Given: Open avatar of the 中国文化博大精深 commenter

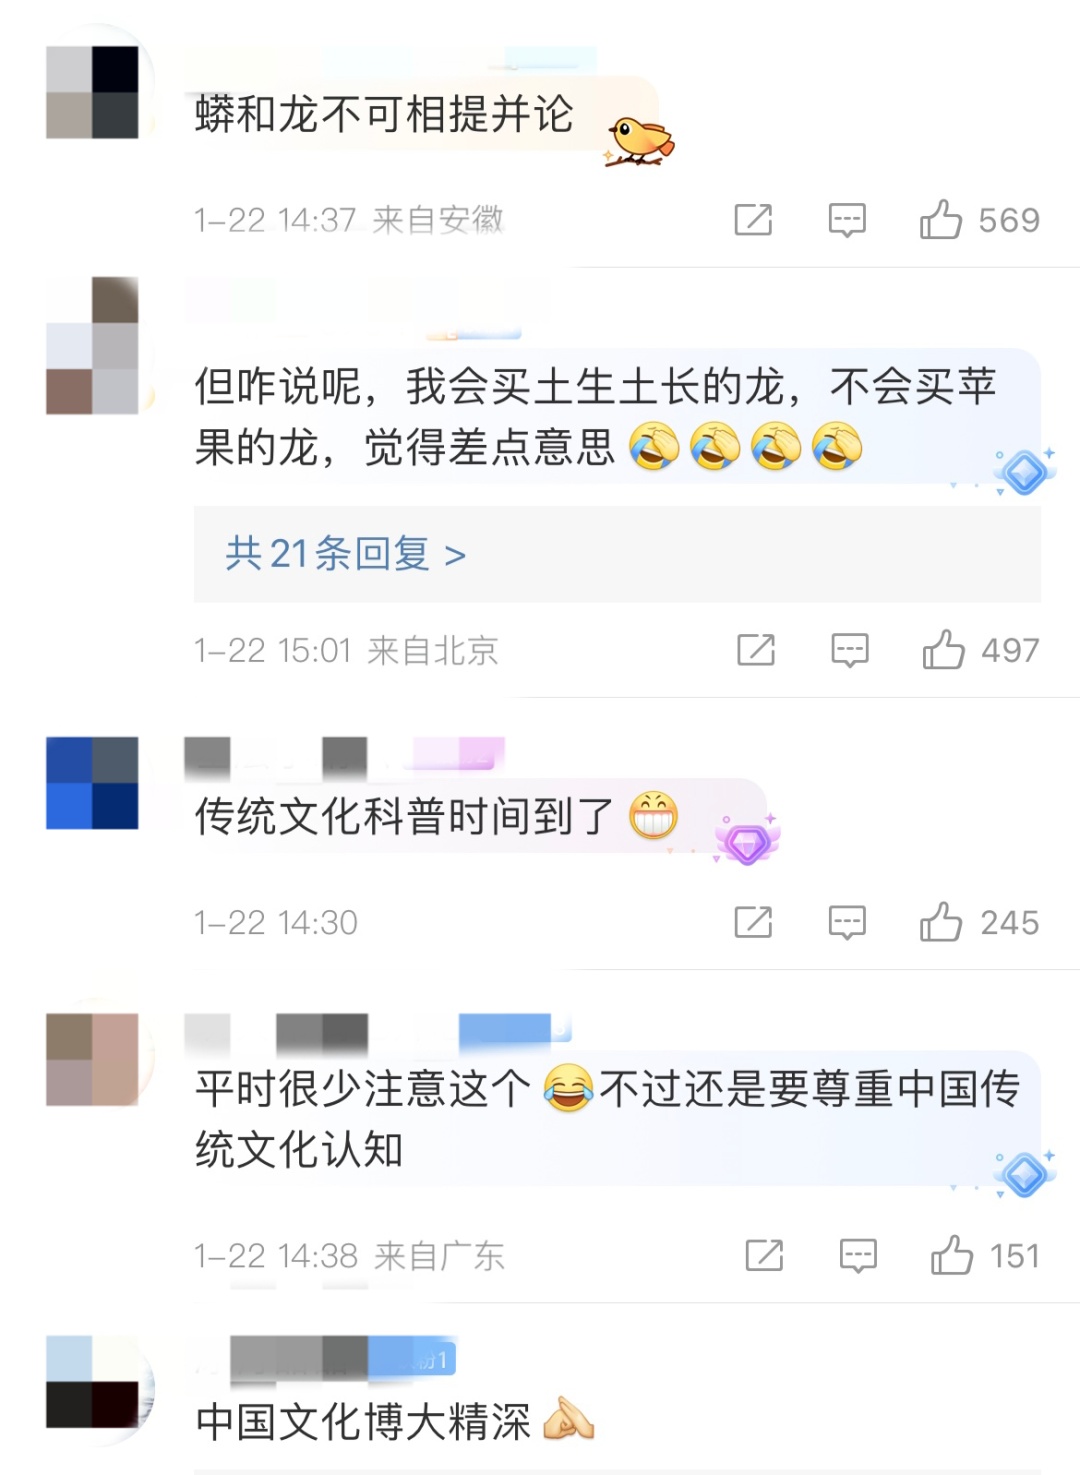Looking at the screenshot, I should pos(92,1381).
